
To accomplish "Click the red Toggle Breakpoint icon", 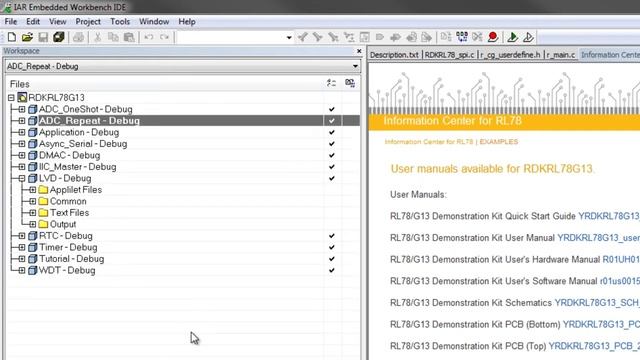I will (x=493, y=37).
